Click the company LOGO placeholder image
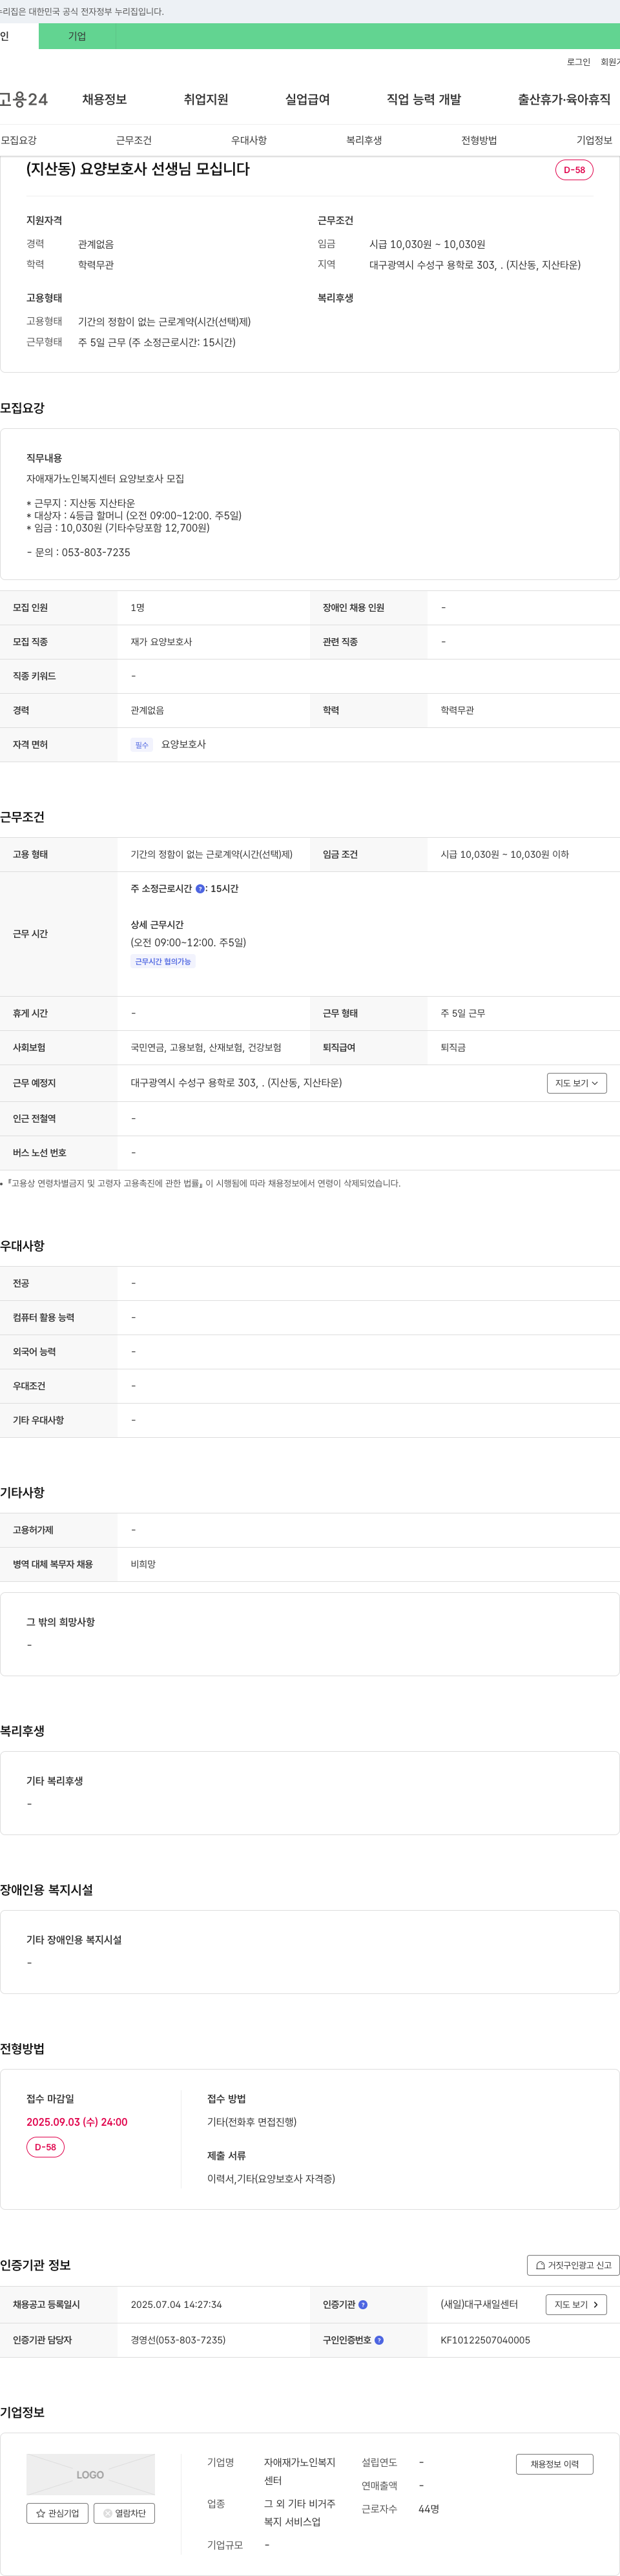Screen dimensions: 620x2576 click(x=90, y=2474)
